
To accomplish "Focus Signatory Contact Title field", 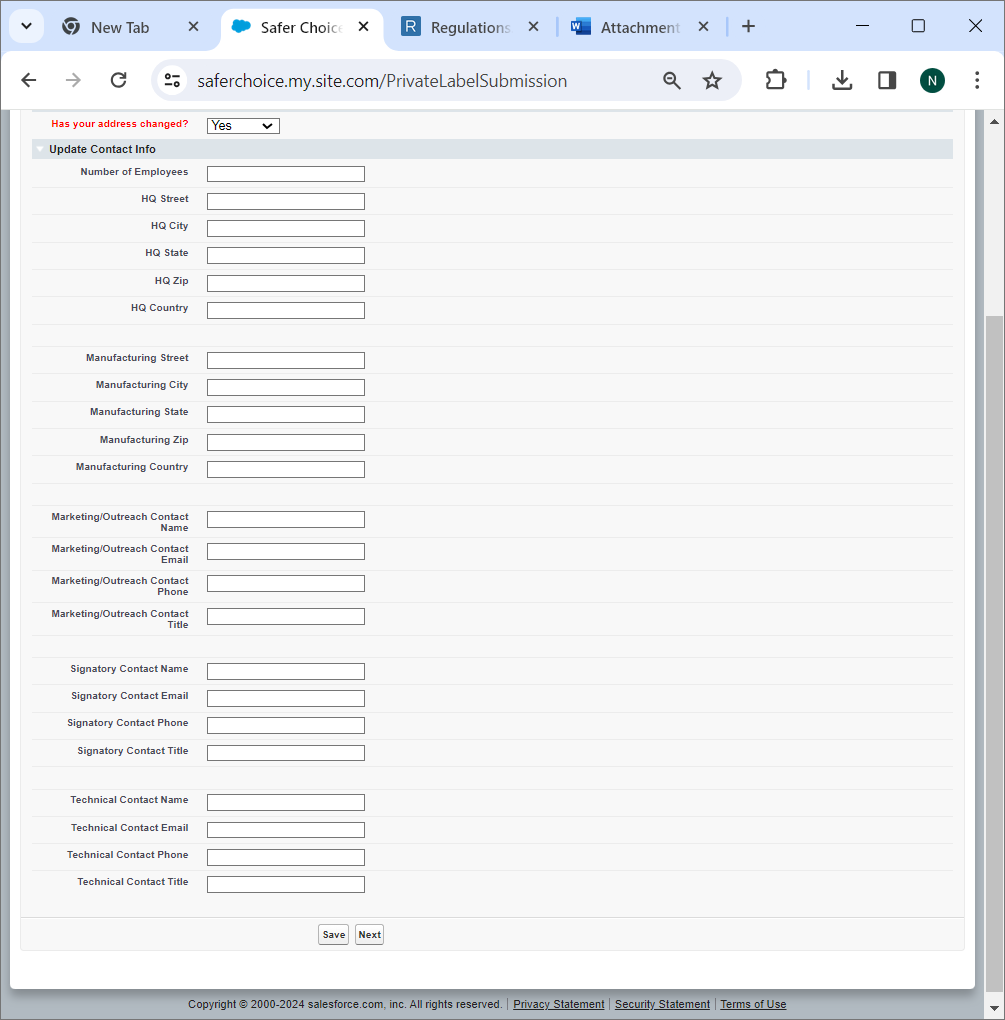I will coord(286,753).
